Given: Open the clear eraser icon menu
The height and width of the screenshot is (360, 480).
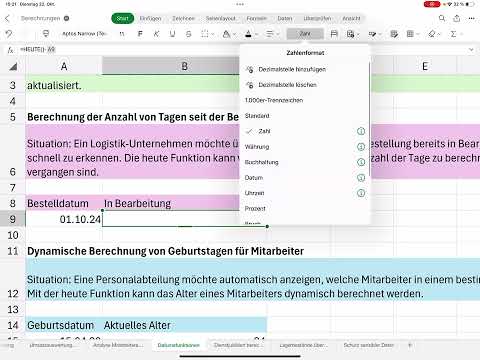Looking at the screenshot, I should tap(434, 34).
